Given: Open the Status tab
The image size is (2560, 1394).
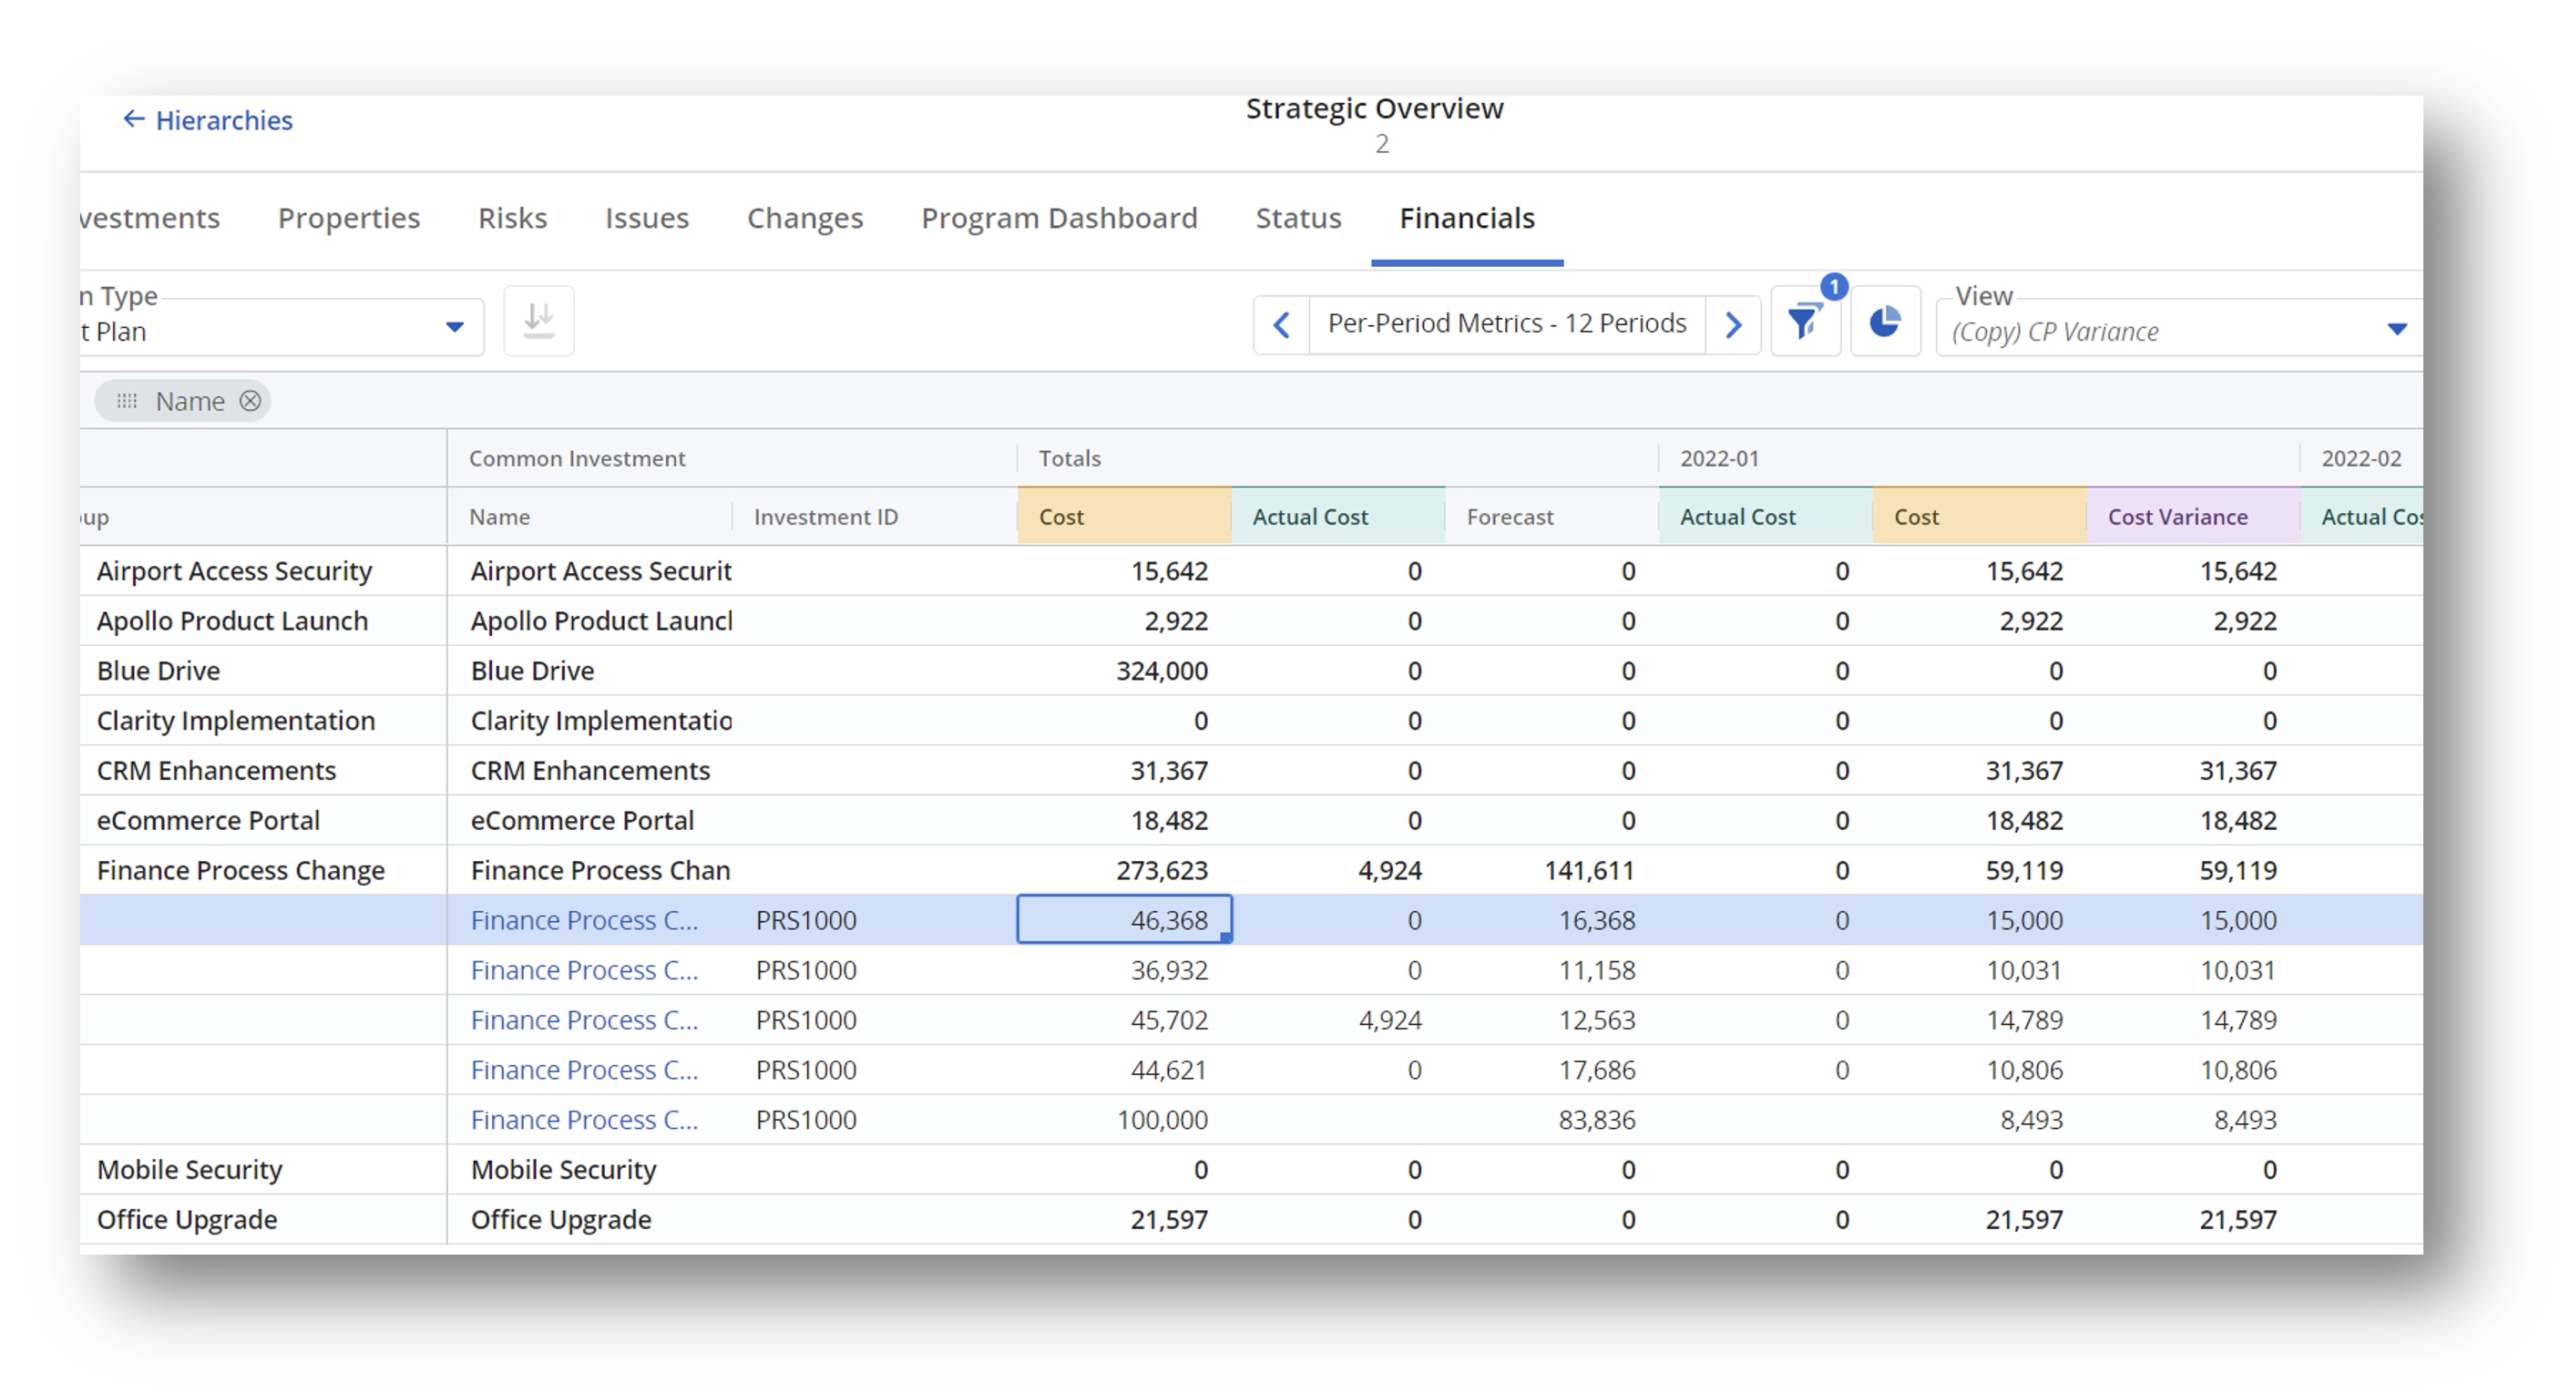Looking at the screenshot, I should pyautogui.click(x=1298, y=218).
